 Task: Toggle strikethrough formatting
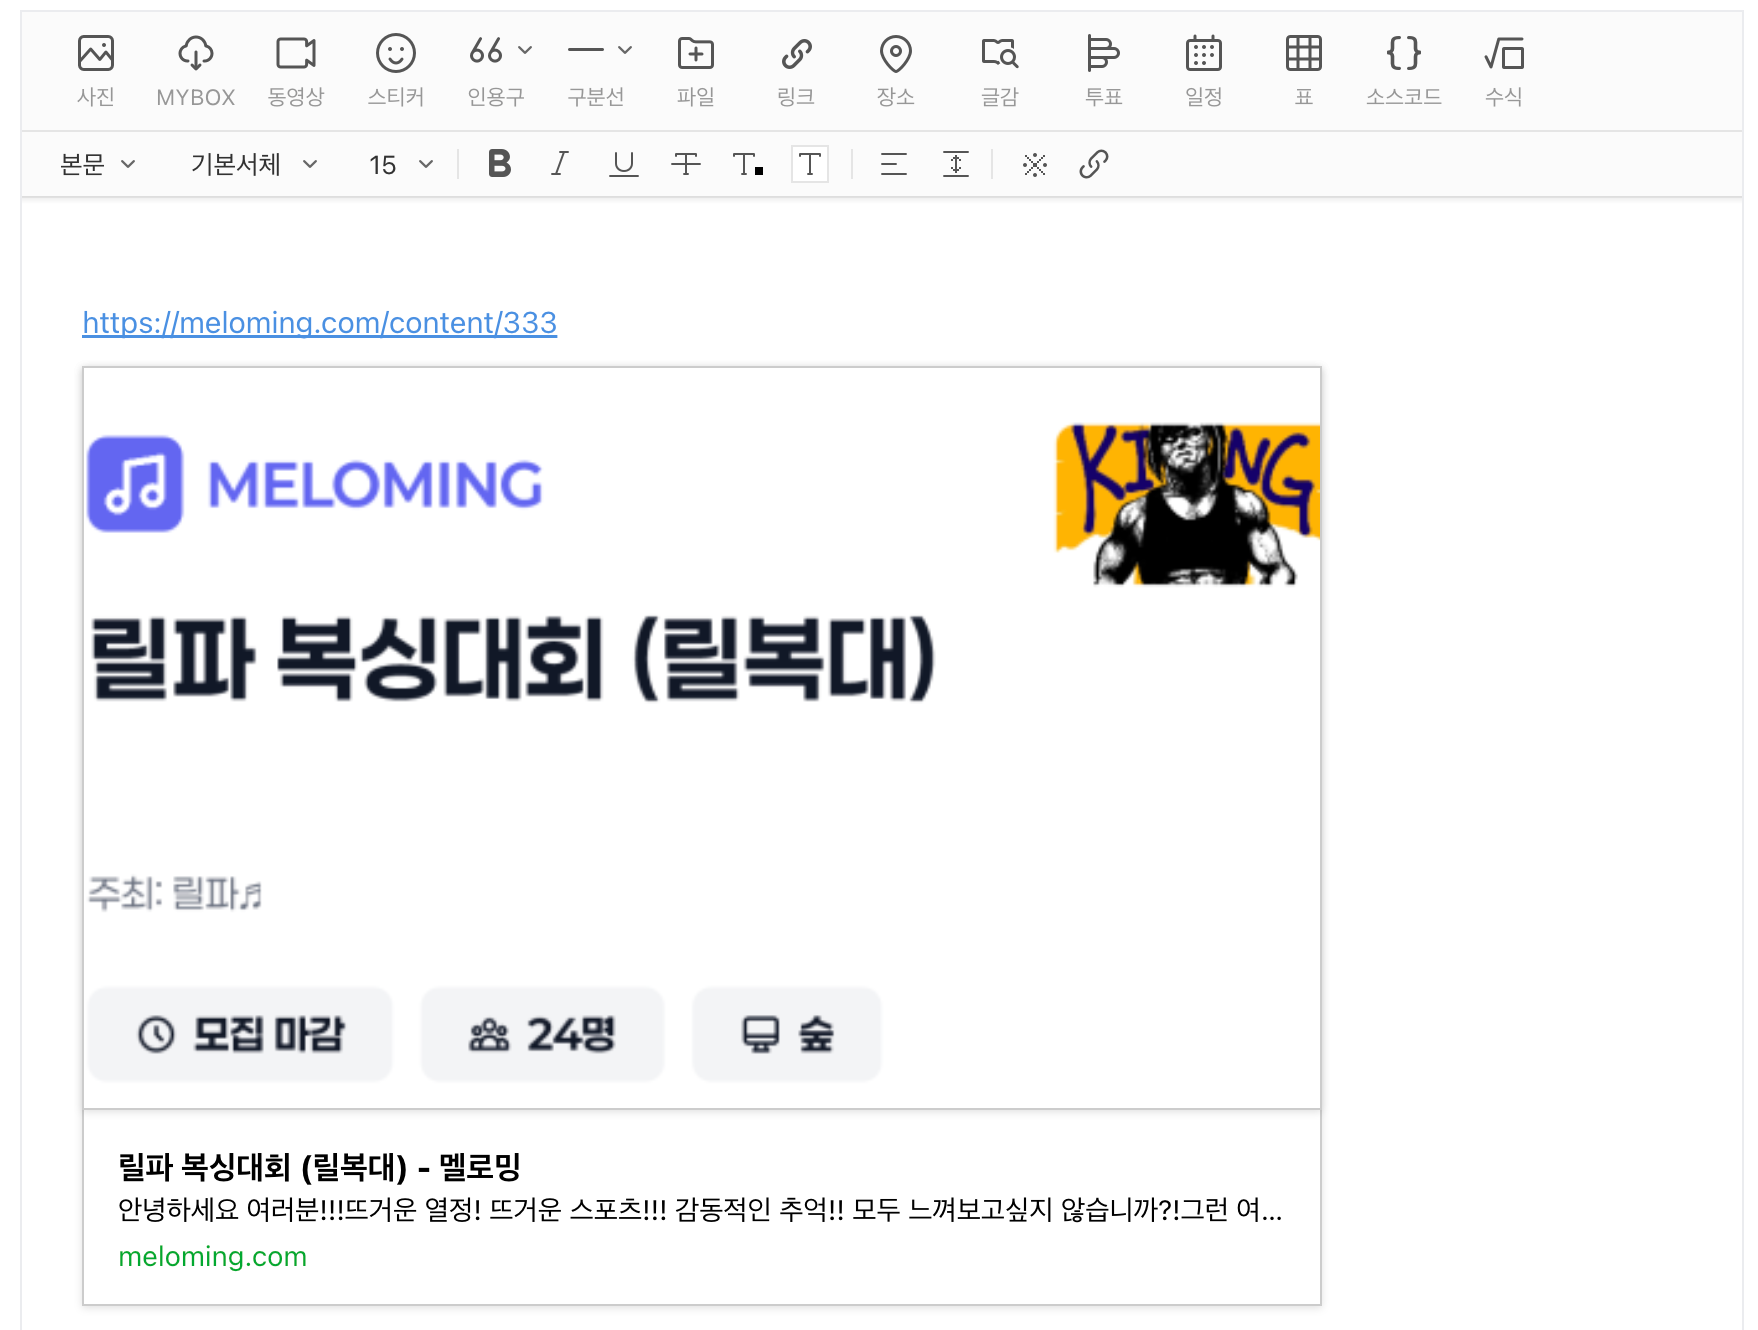pos(686,164)
